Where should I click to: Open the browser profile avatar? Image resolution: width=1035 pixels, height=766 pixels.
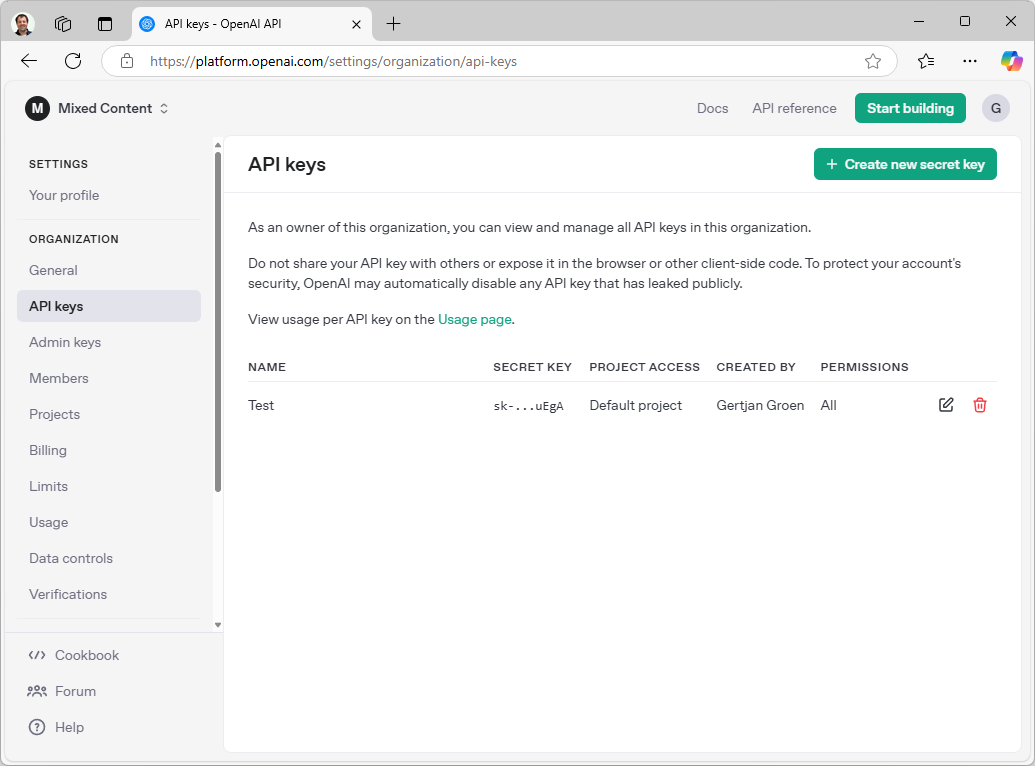point(23,24)
